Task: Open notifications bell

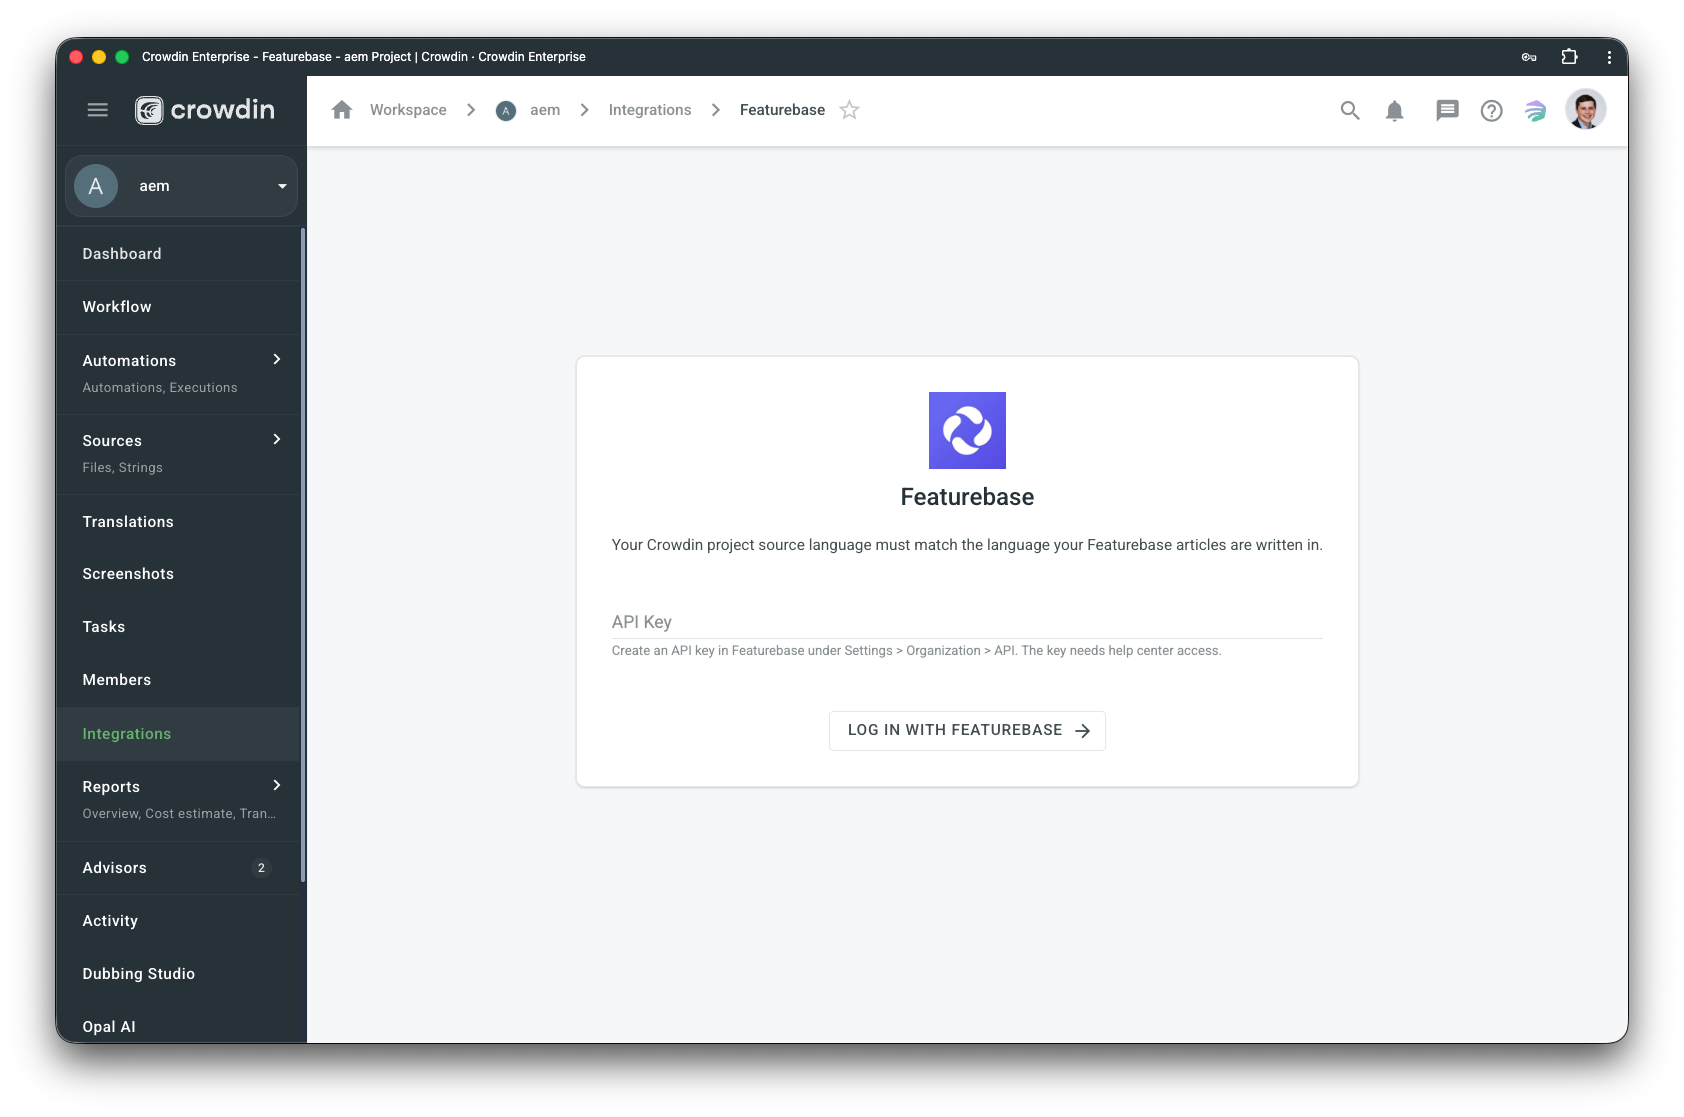Action: [1394, 111]
